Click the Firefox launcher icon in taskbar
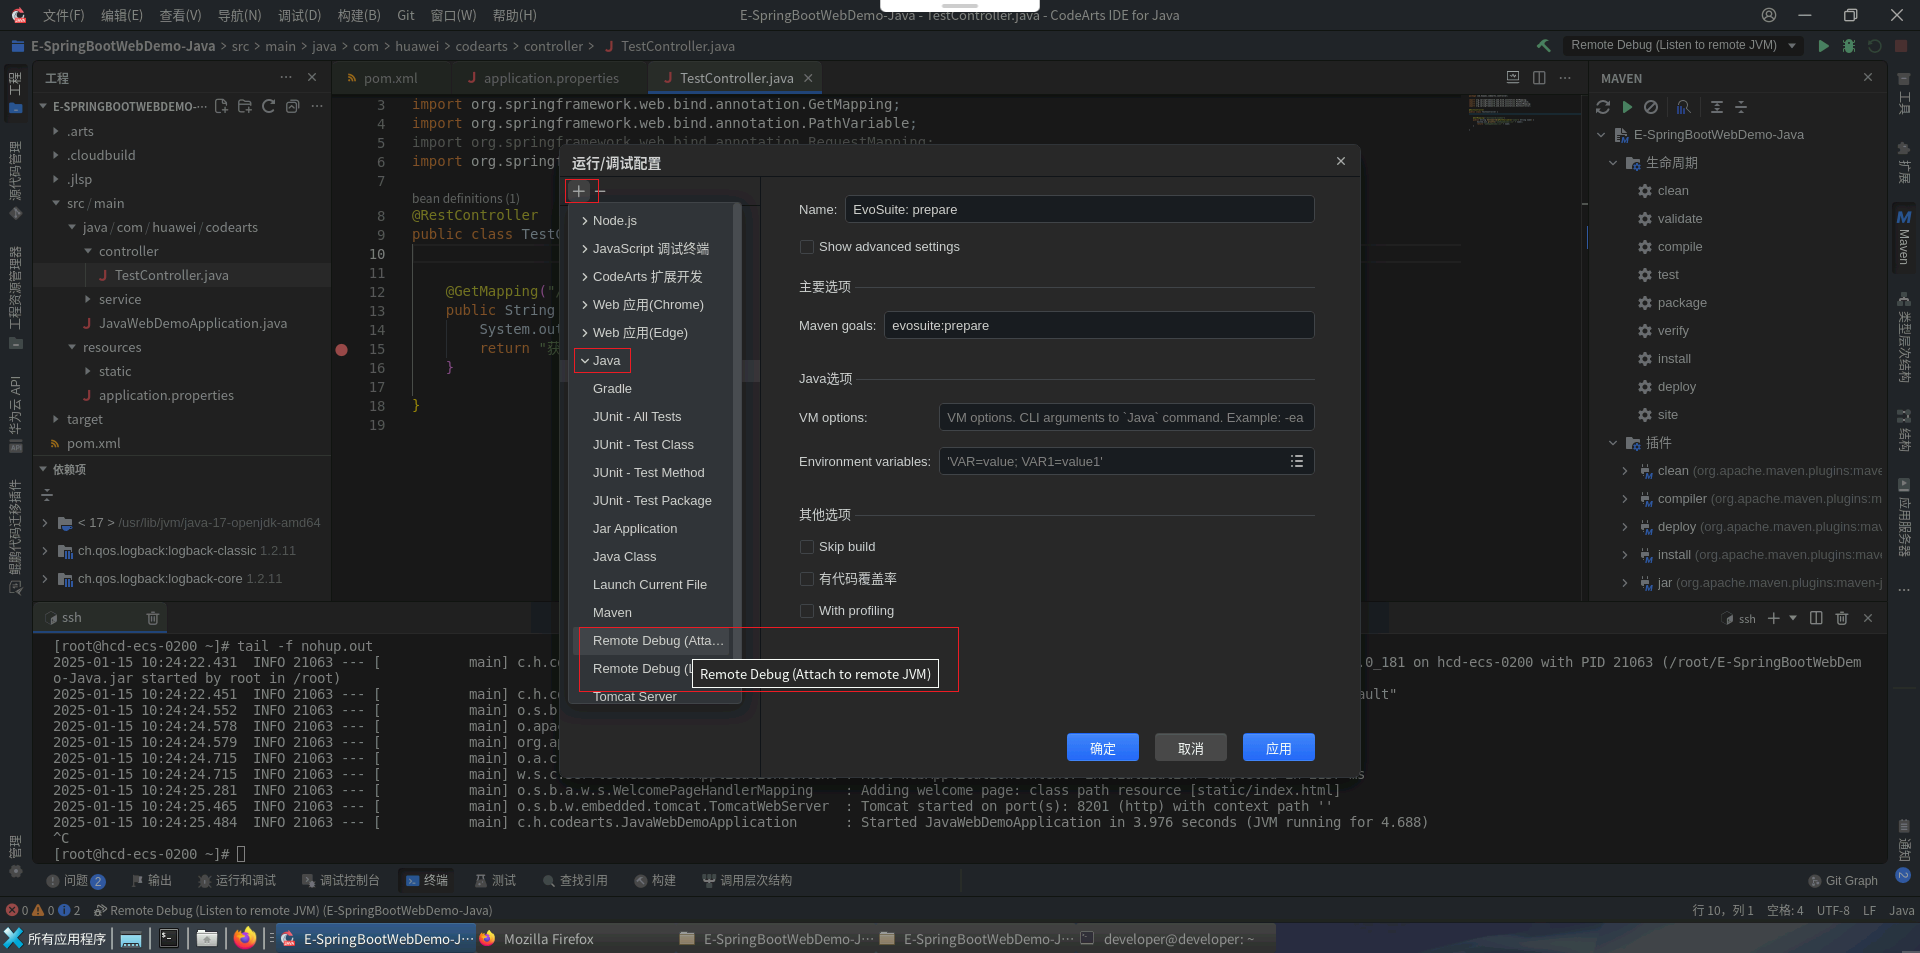The height and width of the screenshot is (953, 1920). pos(245,938)
